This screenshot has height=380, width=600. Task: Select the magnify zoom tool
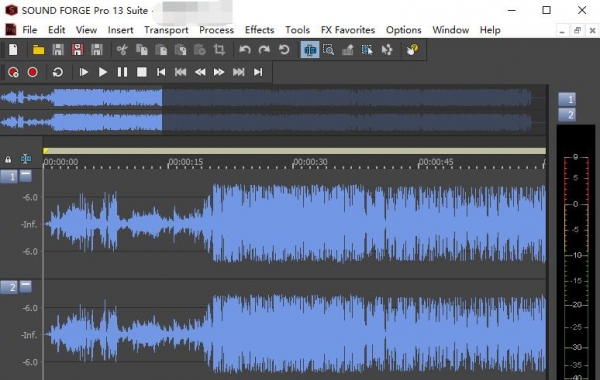(328, 50)
